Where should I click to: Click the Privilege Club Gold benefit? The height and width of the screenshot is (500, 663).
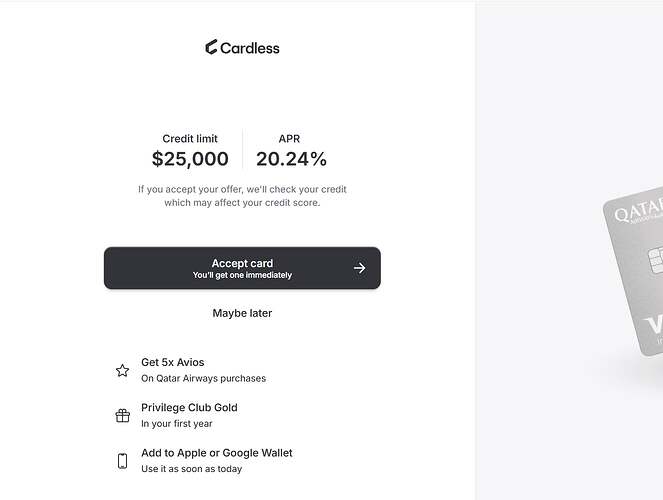(x=177, y=415)
